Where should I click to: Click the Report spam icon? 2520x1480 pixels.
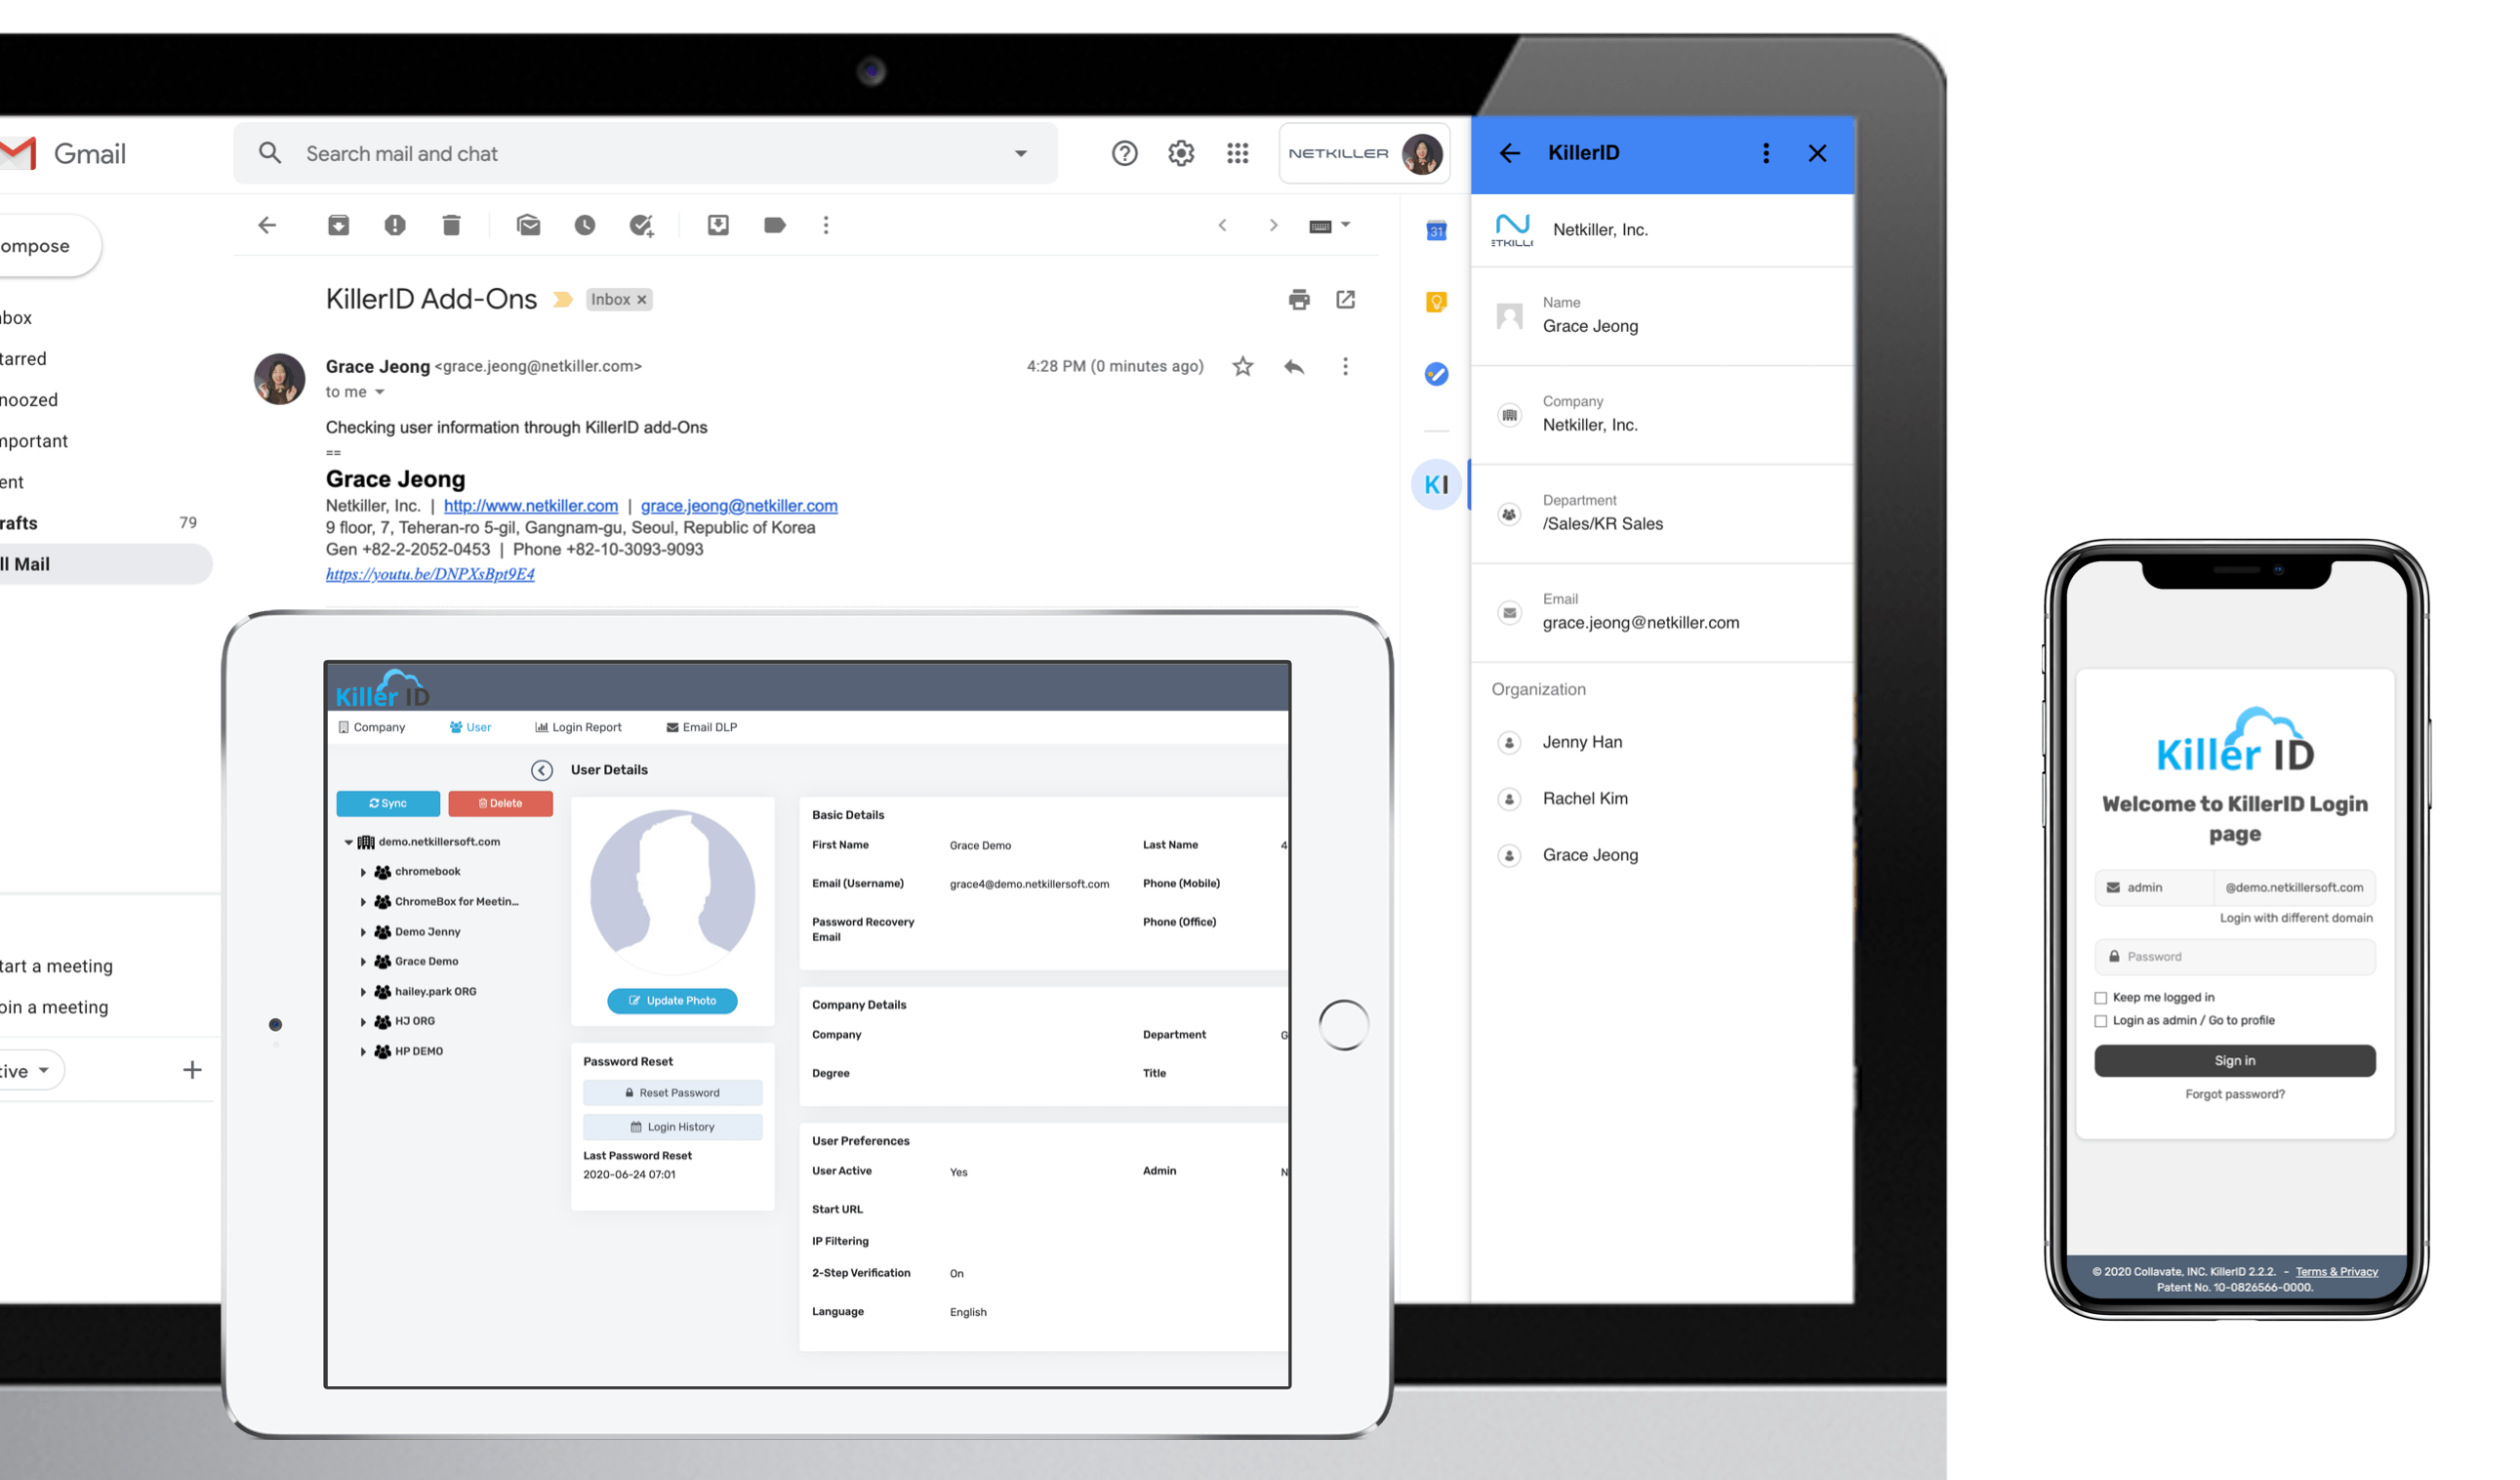point(395,225)
